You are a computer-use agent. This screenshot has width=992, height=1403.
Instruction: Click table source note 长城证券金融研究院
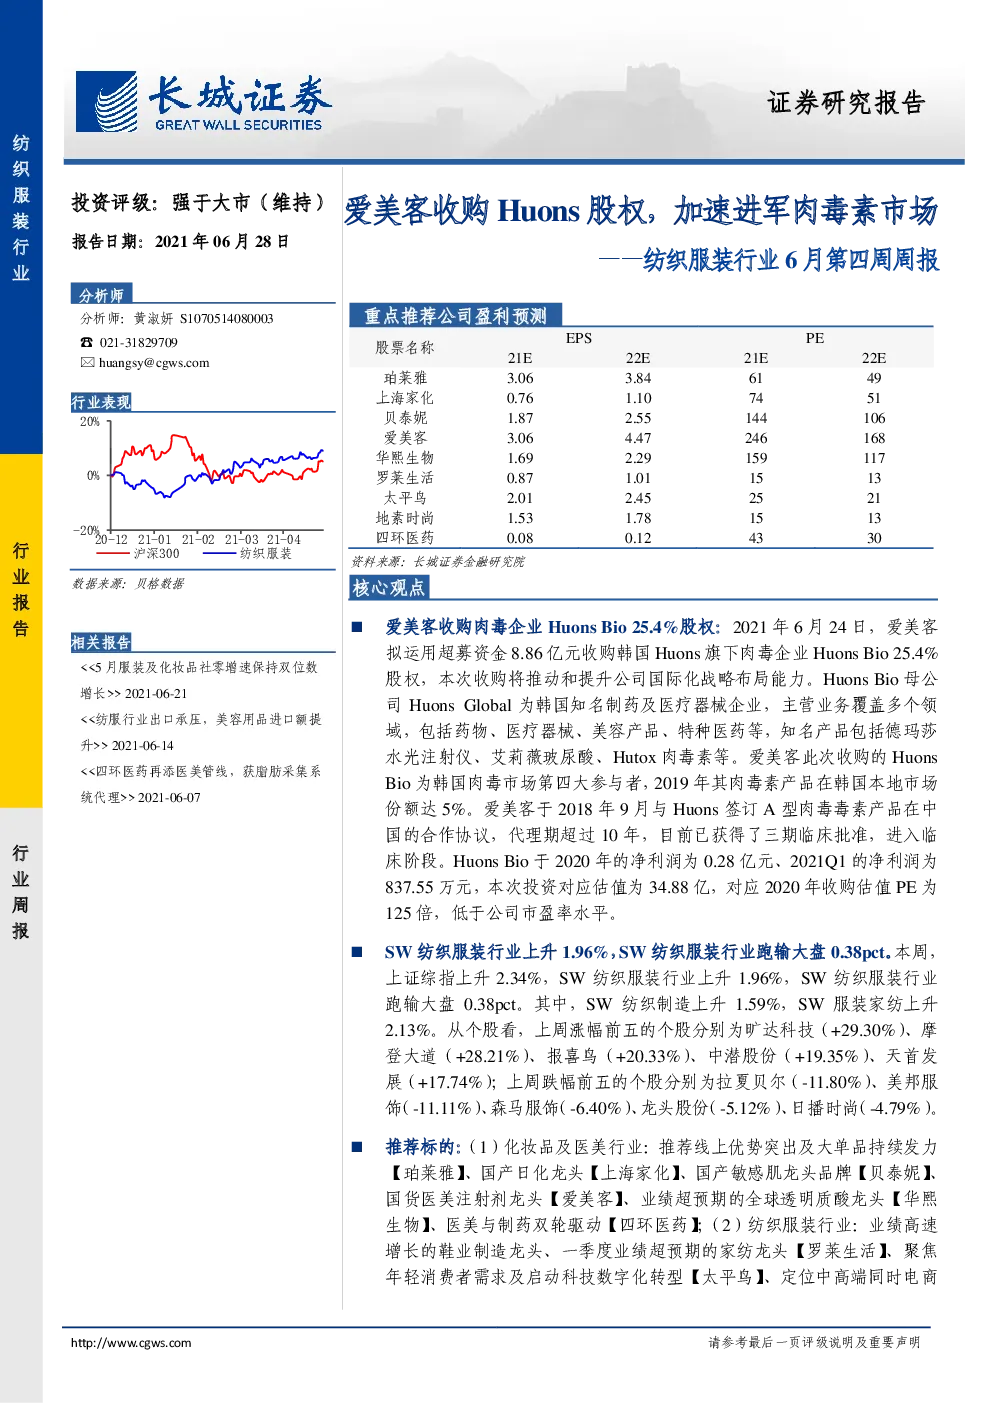[x=469, y=562]
